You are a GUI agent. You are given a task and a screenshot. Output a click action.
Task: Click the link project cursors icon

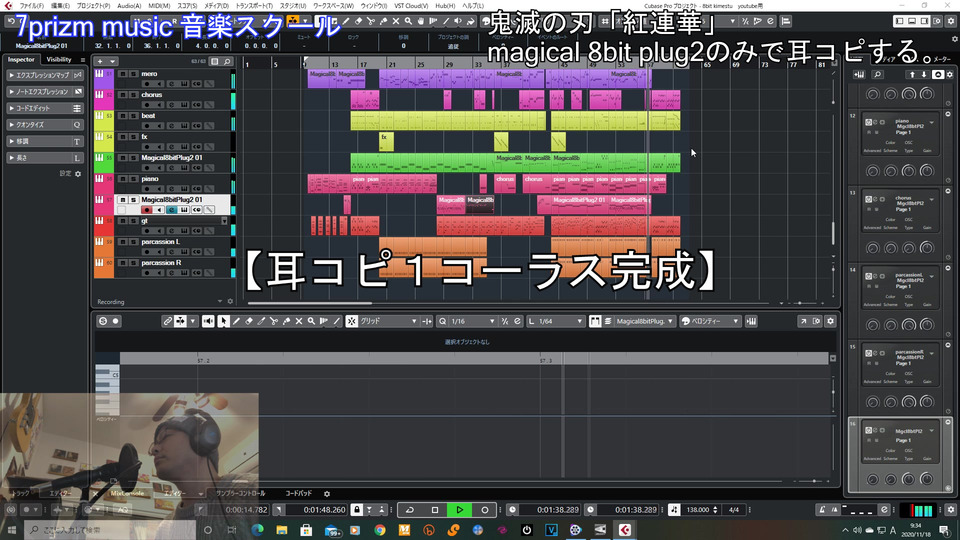[x=167, y=321]
